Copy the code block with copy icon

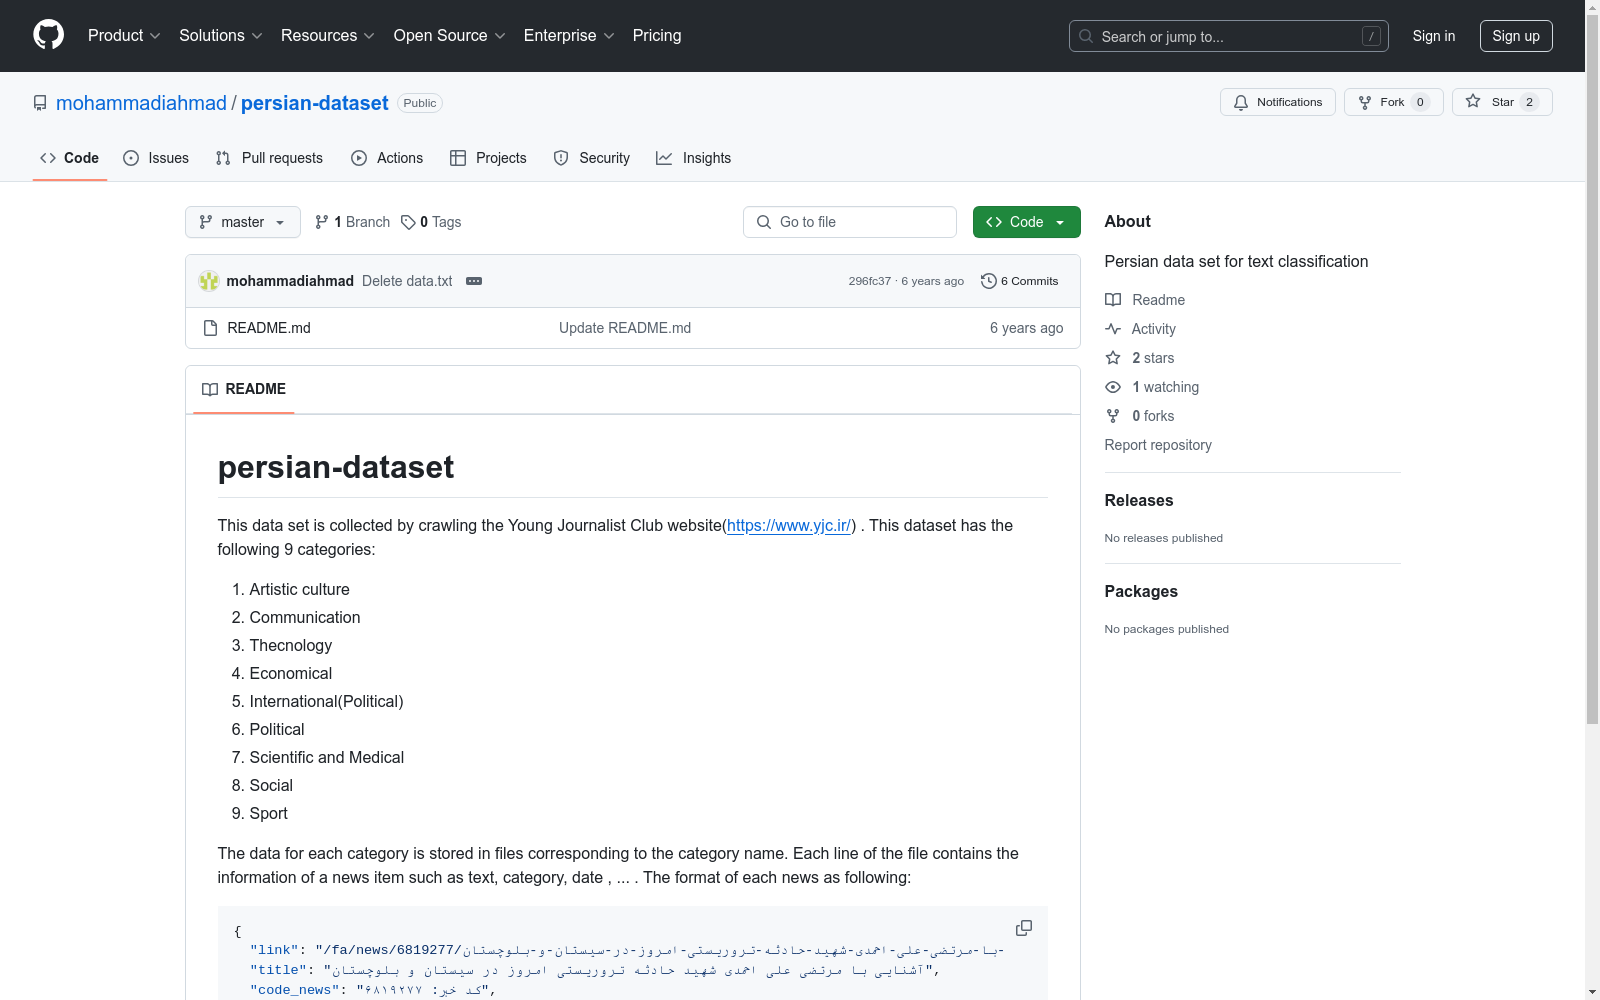click(1024, 928)
